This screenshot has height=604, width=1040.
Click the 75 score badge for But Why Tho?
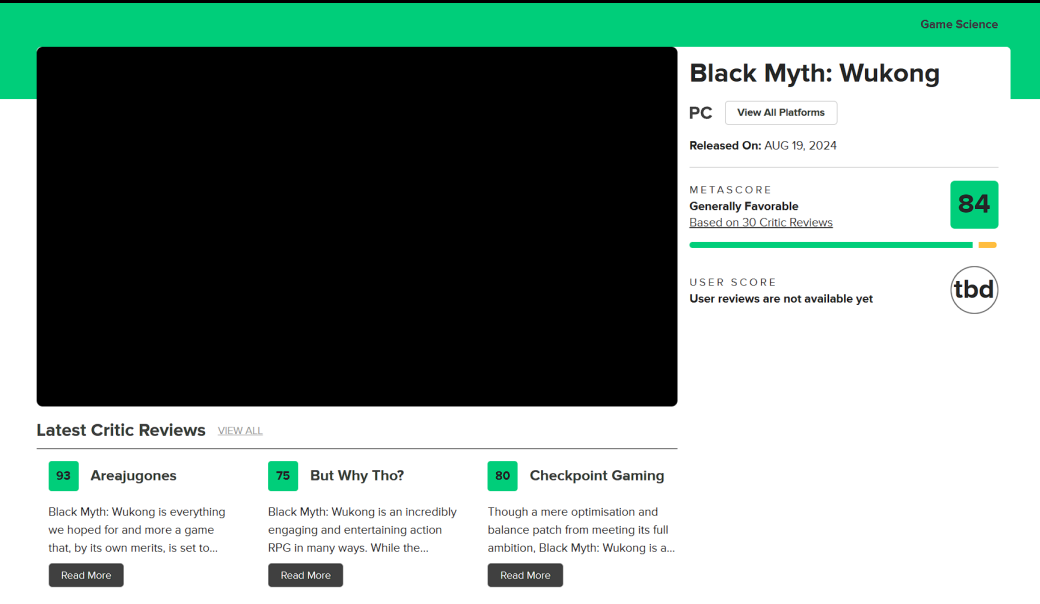283,476
